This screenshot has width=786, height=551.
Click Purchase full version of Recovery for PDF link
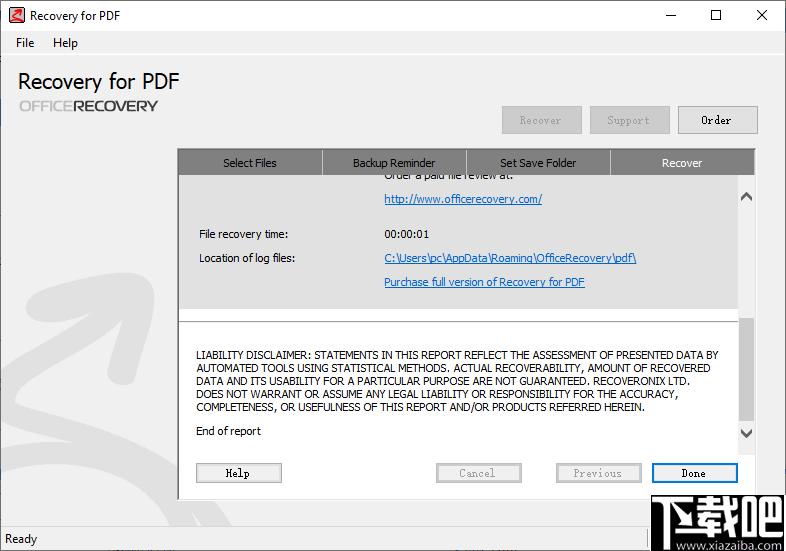pyautogui.click(x=484, y=282)
